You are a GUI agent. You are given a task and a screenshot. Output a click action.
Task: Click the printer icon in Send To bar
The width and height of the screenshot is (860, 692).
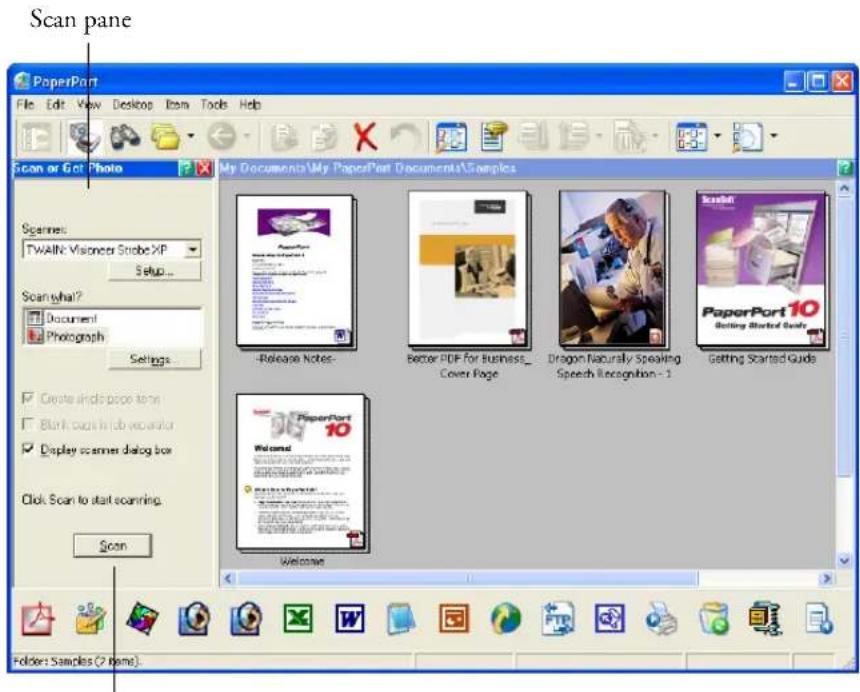pos(661,619)
